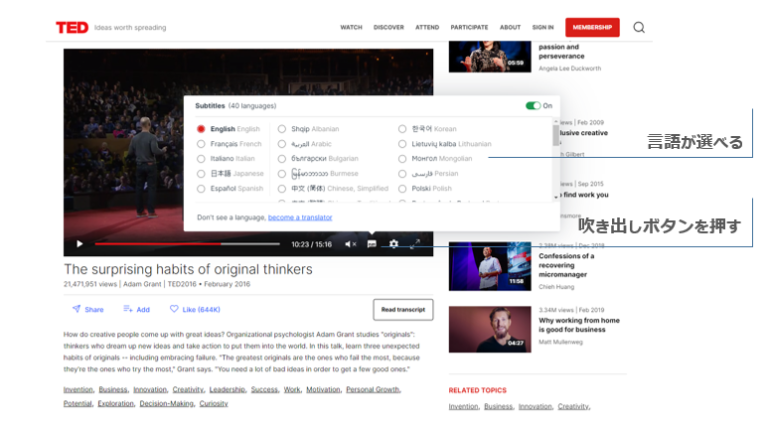
Task: Click the Innovation tag under the description
Action: (x=150, y=389)
